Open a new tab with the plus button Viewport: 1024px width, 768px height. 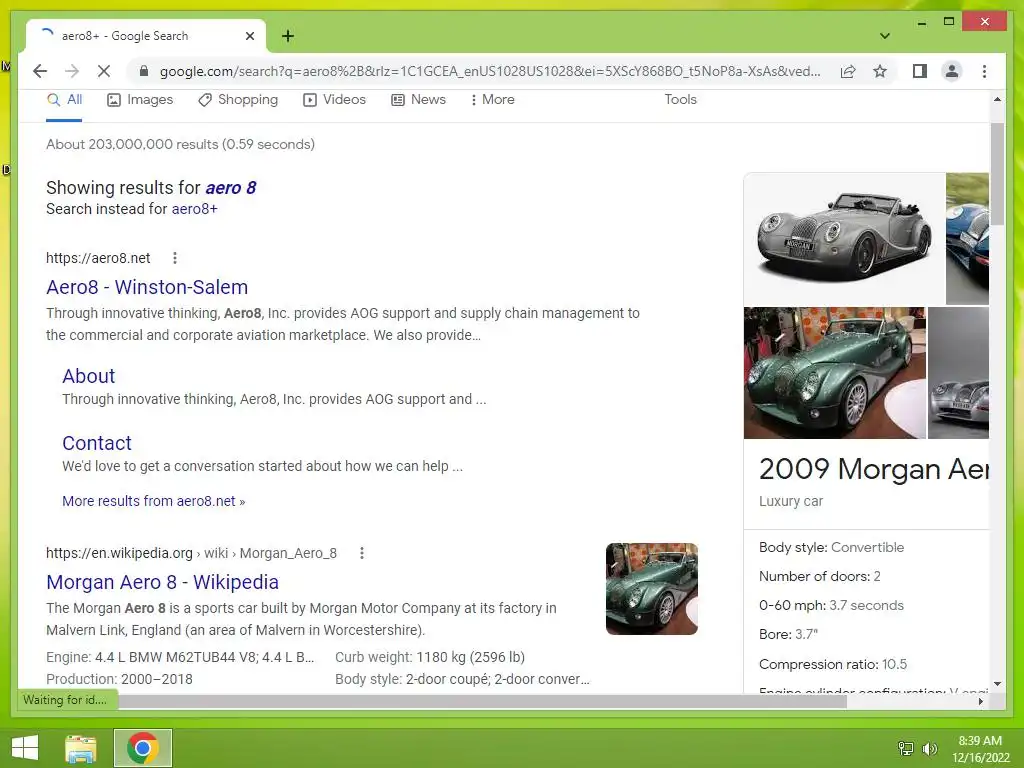[x=288, y=36]
